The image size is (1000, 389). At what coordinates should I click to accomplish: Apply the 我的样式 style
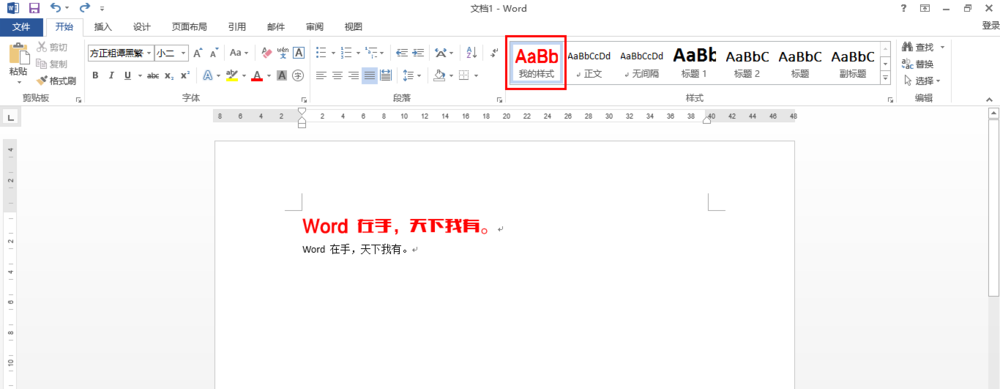tap(536, 62)
